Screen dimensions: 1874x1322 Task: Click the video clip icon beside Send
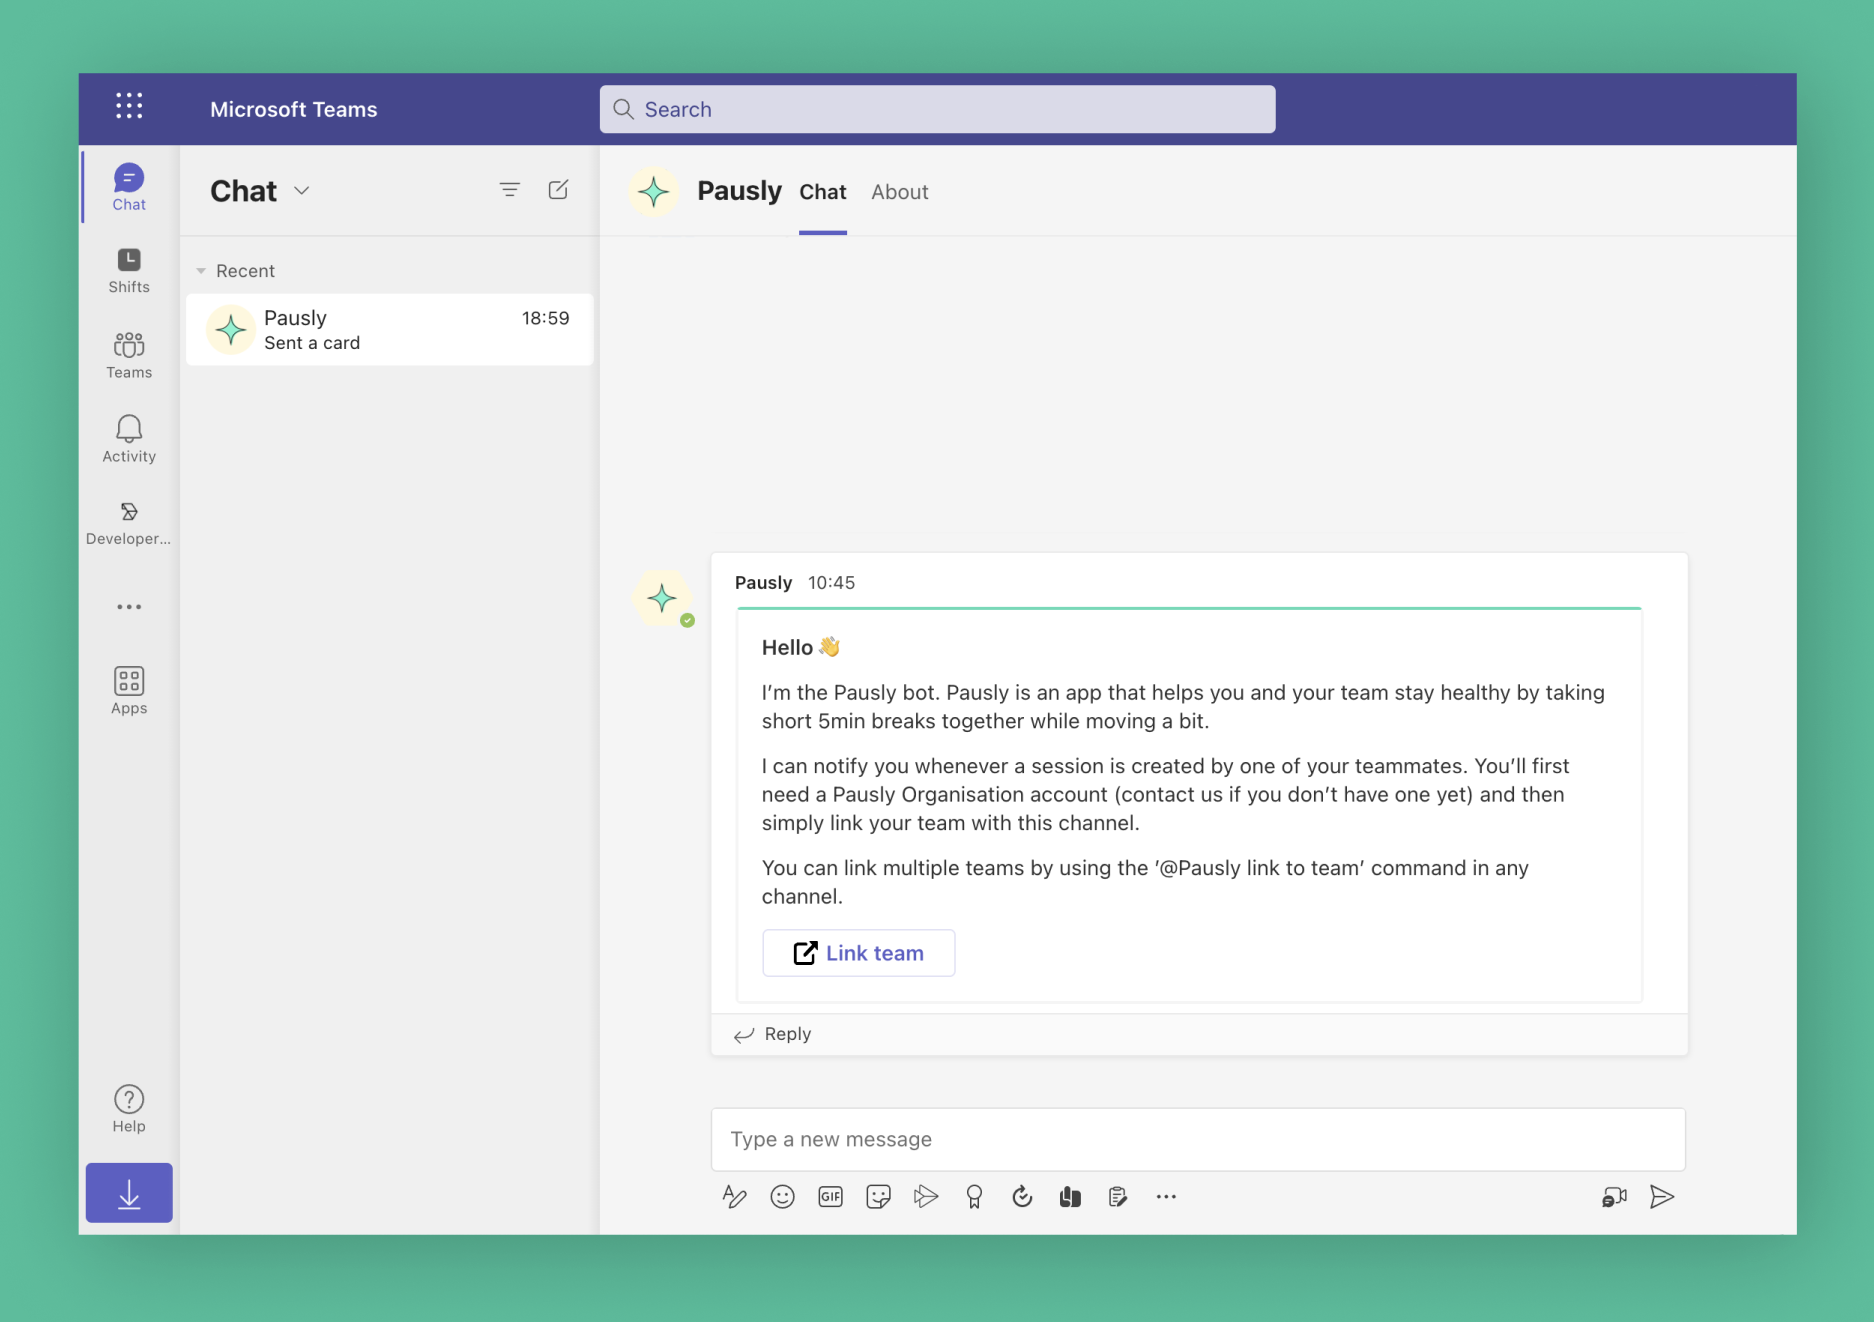coord(1614,1197)
